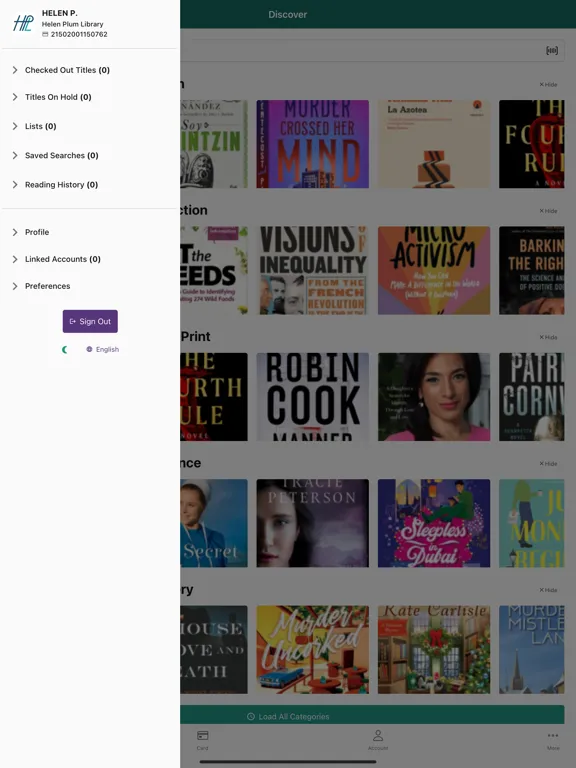The image size is (576, 768).
Task: Expand Checked Out Titles chevron
Action: coord(15,70)
